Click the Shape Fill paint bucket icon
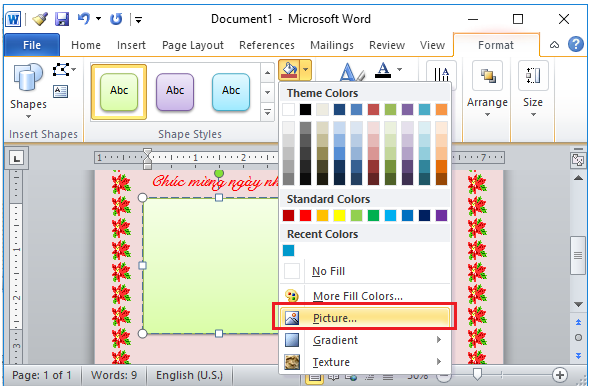The image size is (595, 390). pos(289,70)
